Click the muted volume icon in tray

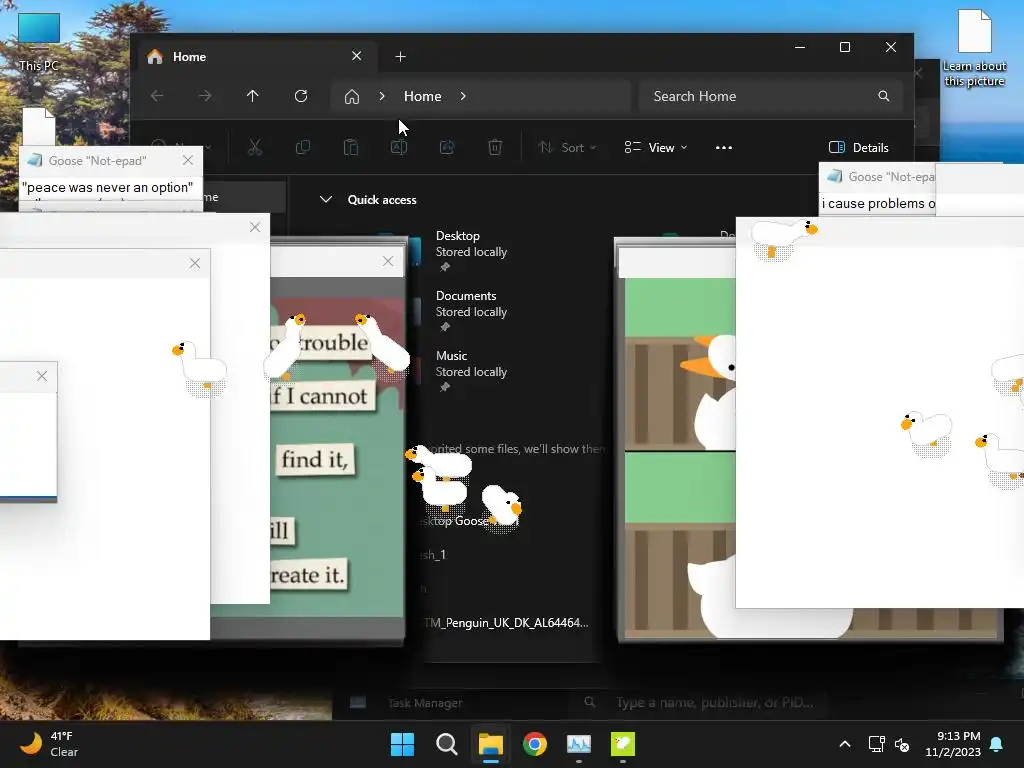(x=902, y=744)
